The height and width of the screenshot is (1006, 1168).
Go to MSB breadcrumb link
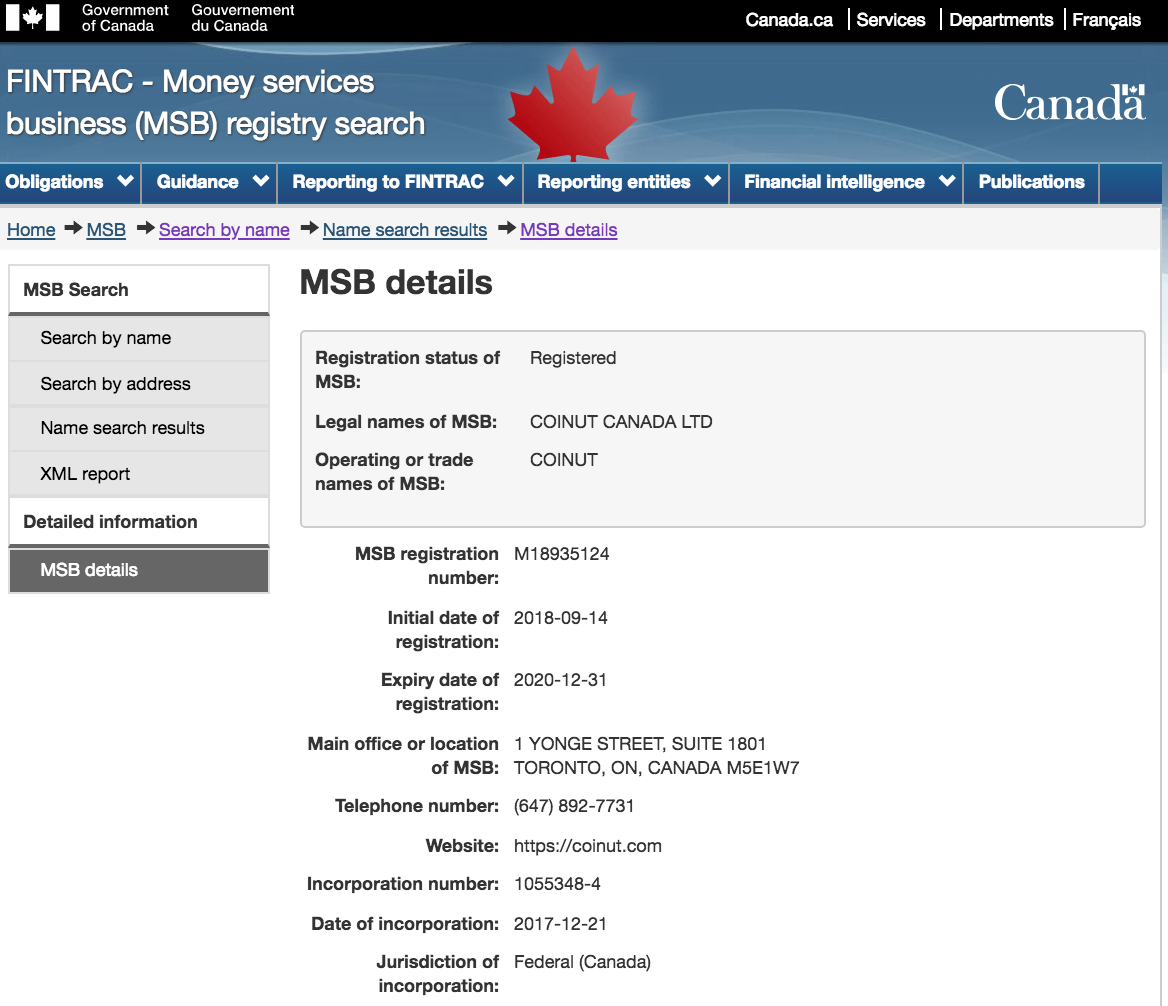106,230
